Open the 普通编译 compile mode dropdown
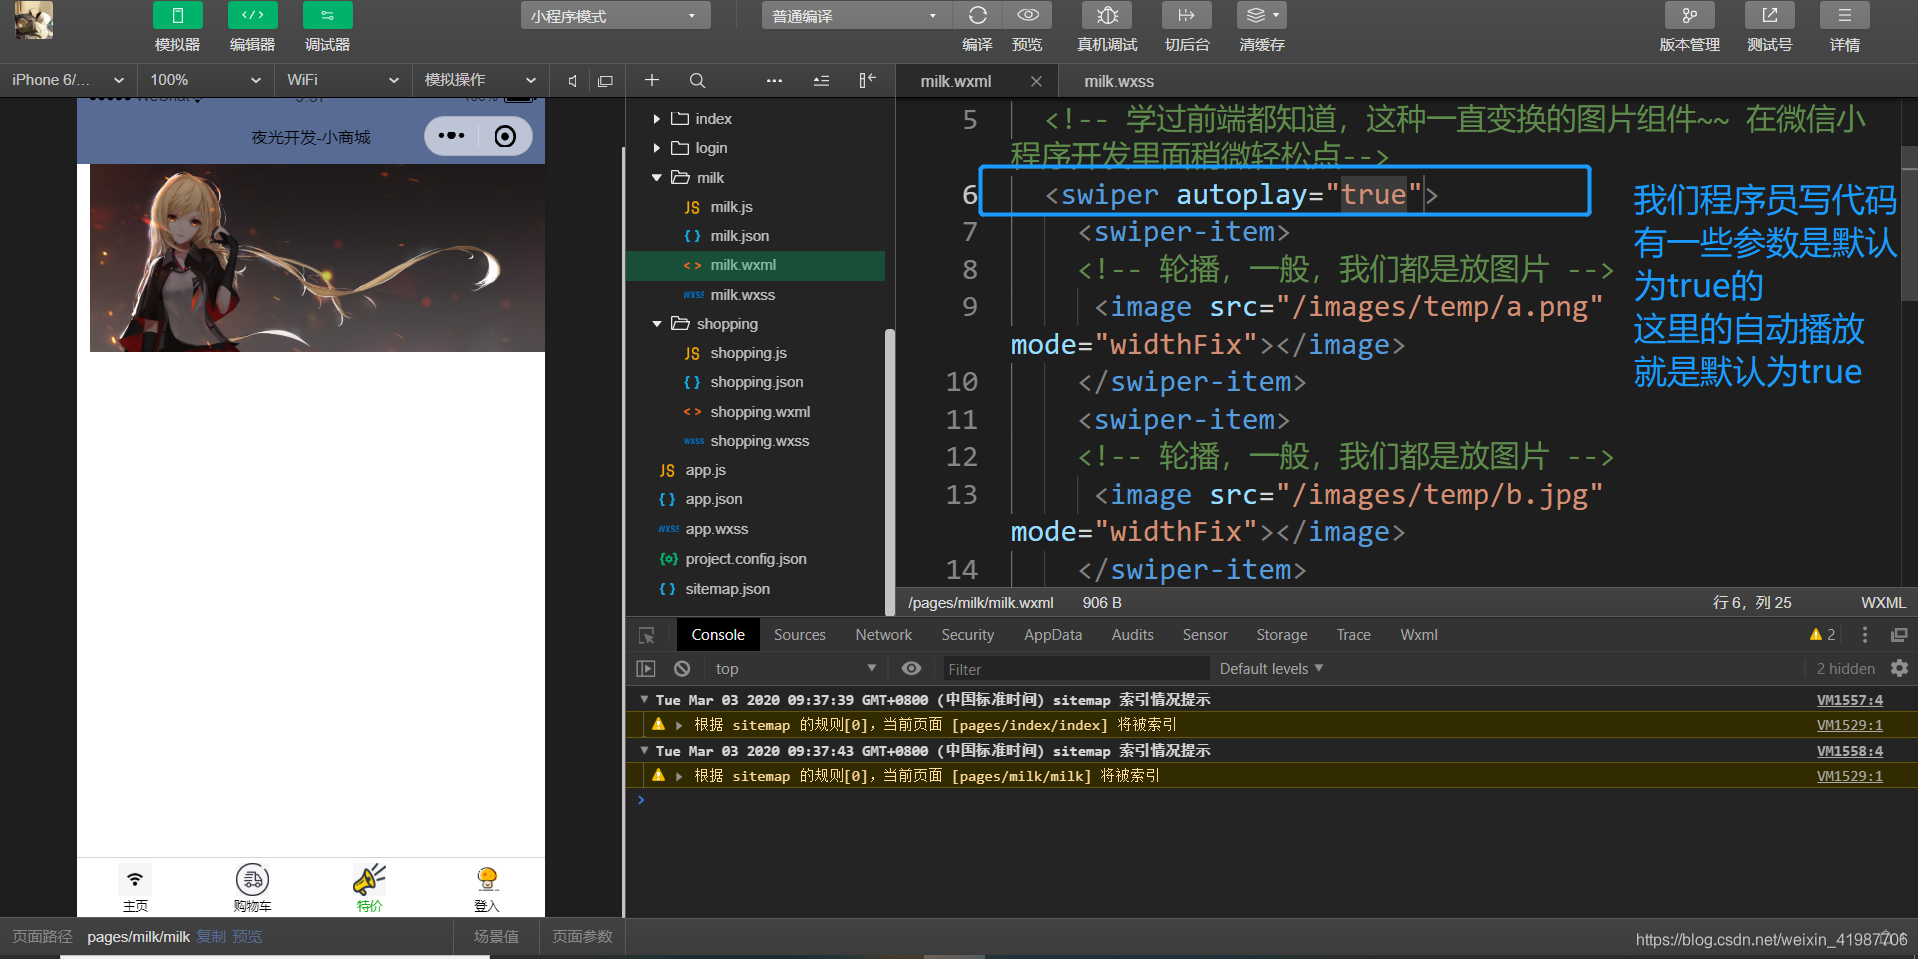This screenshot has height=959, width=1918. [855, 16]
